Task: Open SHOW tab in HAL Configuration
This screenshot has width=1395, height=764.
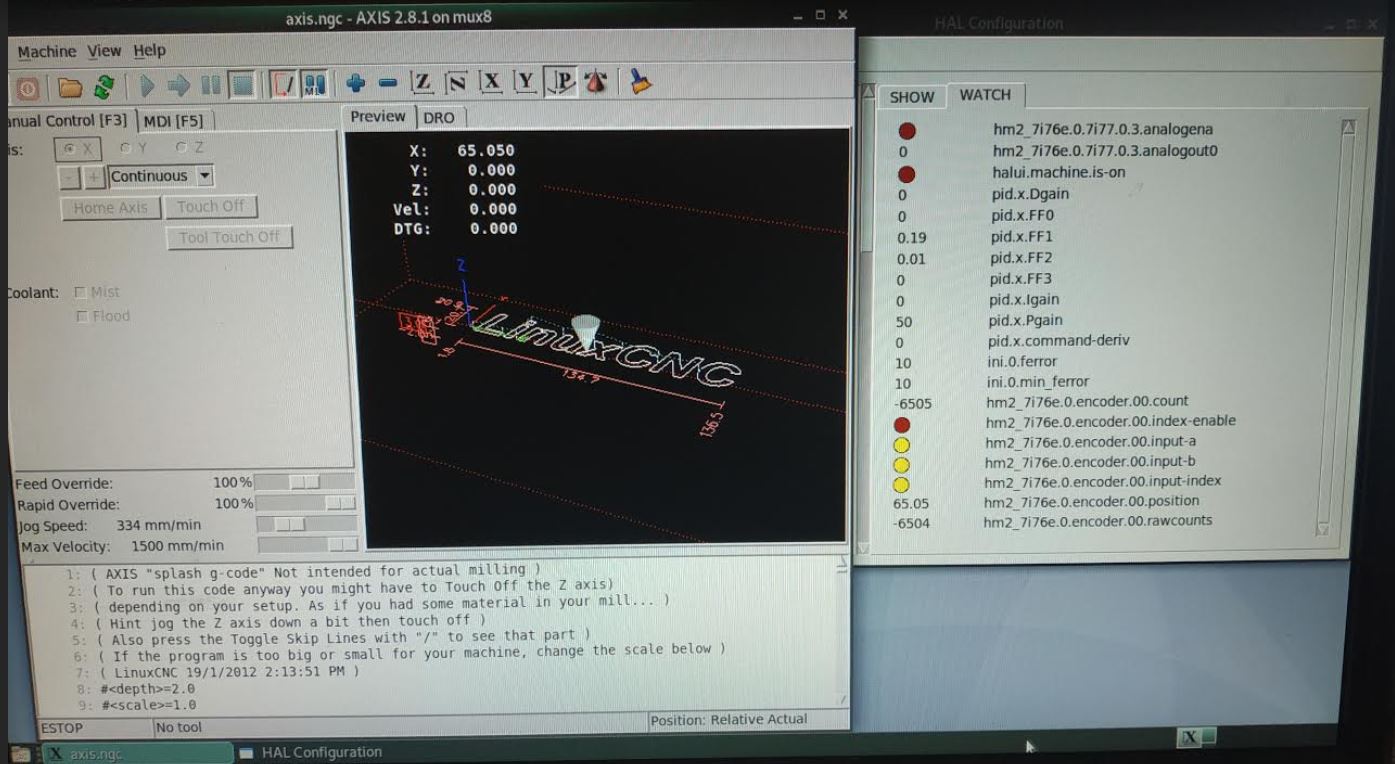Action: pyautogui.click(x=911, y=97)
